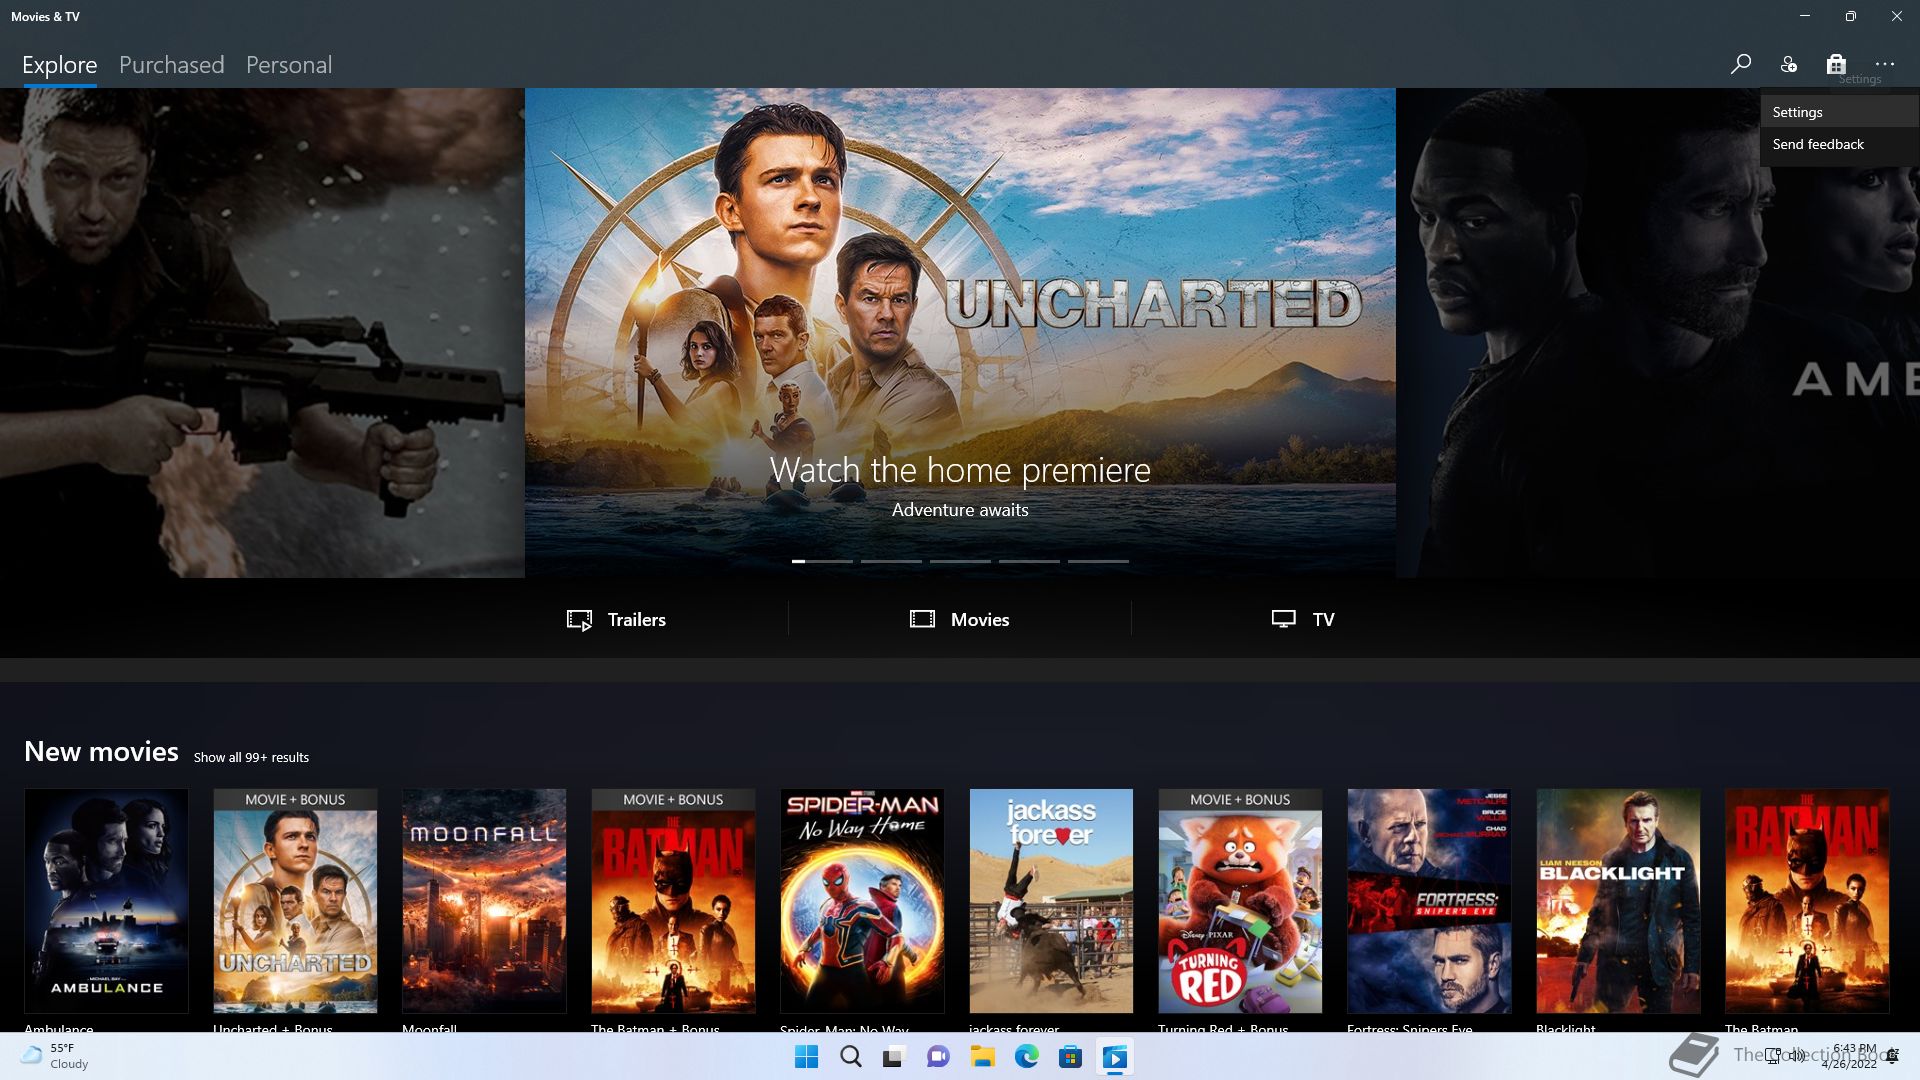Open the Moonfall movie poster
1920x1080 pixels.
(x=484, y=901)
